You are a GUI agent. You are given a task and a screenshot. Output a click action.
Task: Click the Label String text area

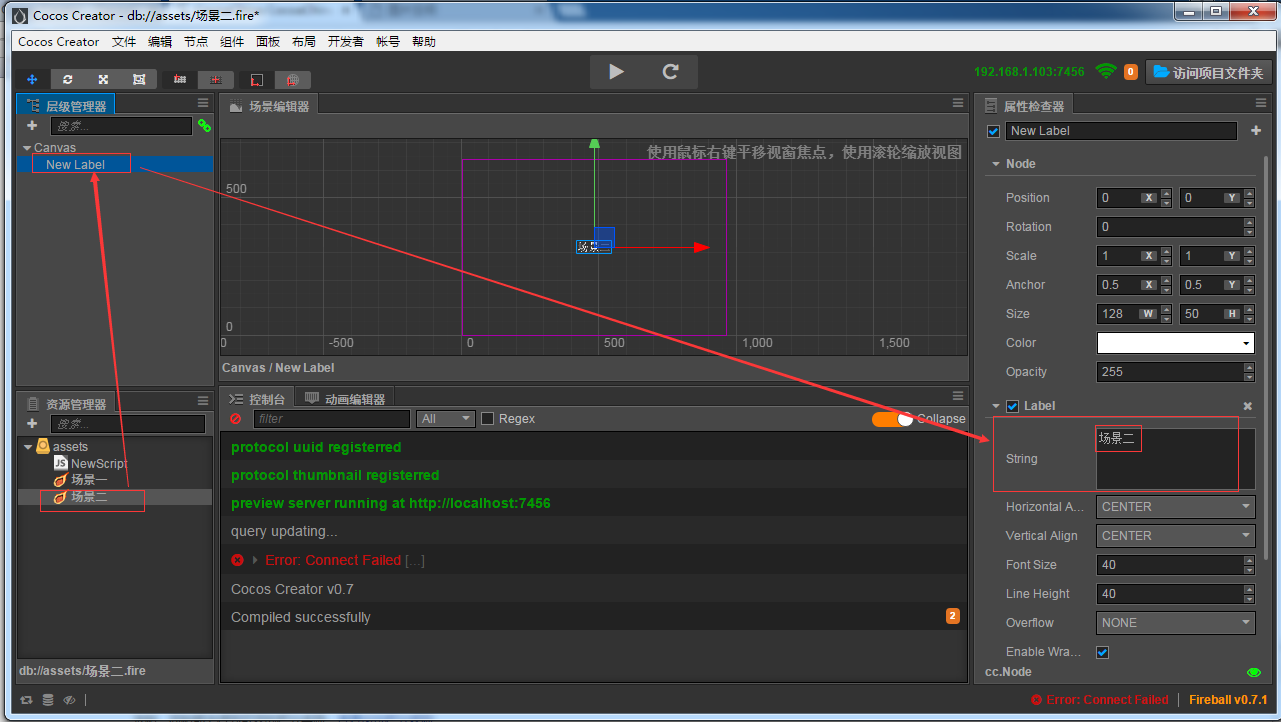pos(1175,458)
